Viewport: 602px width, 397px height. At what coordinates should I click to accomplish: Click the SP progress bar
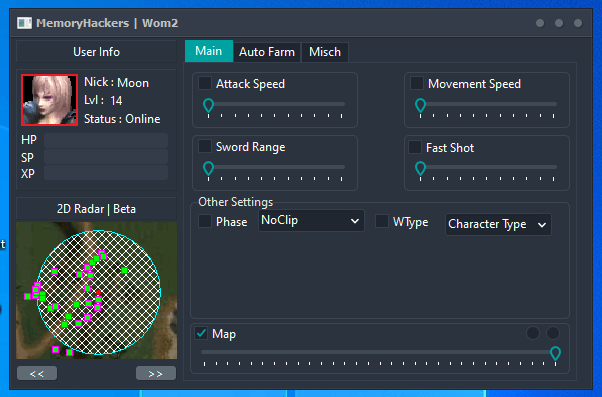click(106, 157)
